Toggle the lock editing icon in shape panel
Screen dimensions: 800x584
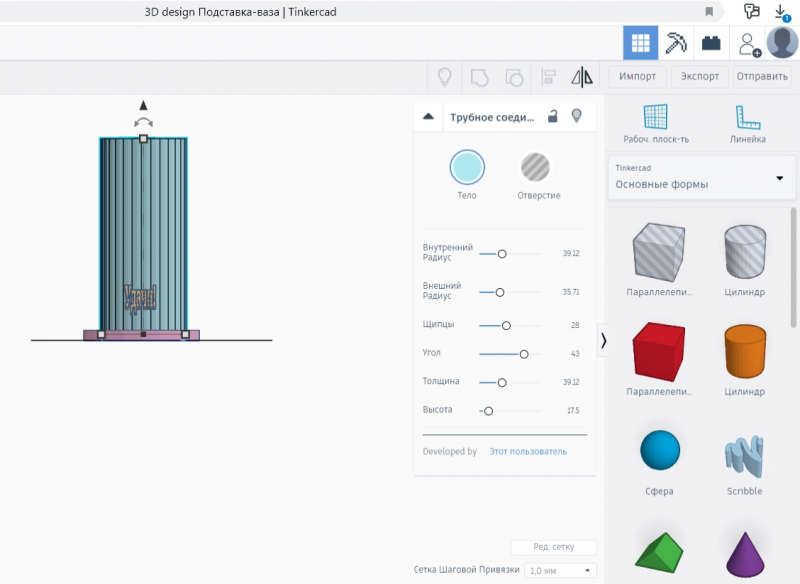pos(553,116)
